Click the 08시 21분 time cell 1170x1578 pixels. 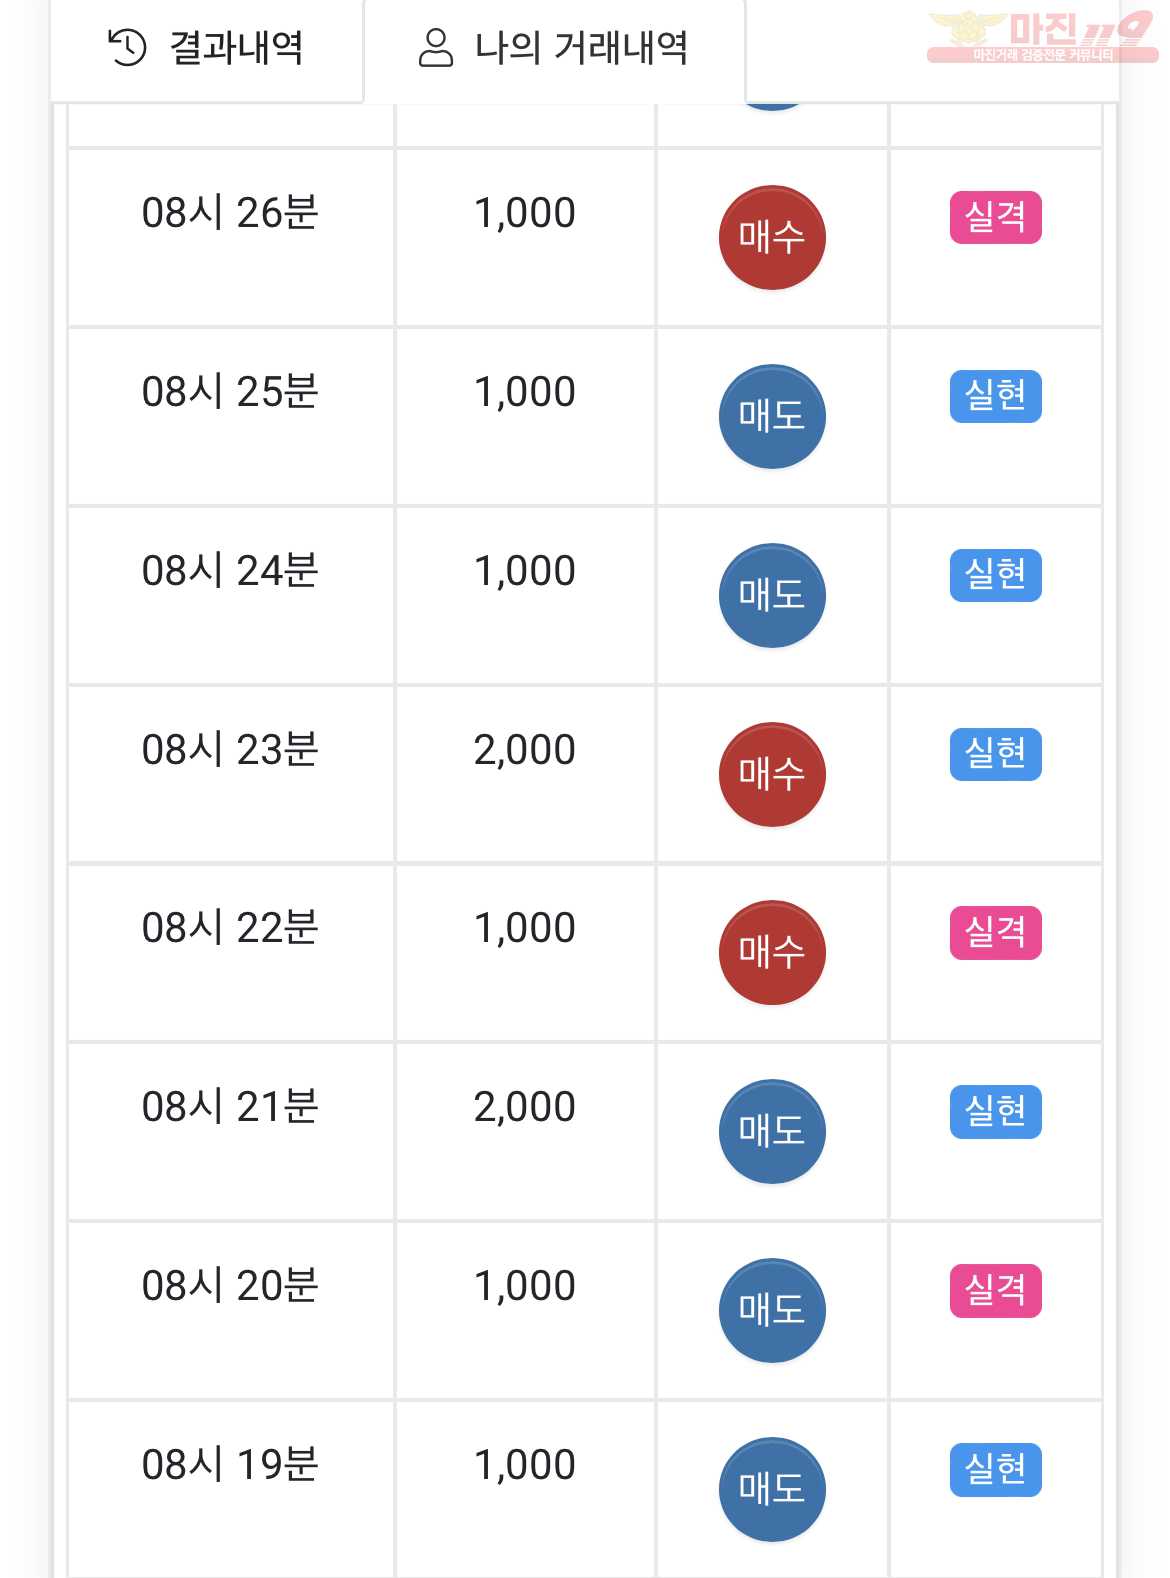coord(231,1131)
